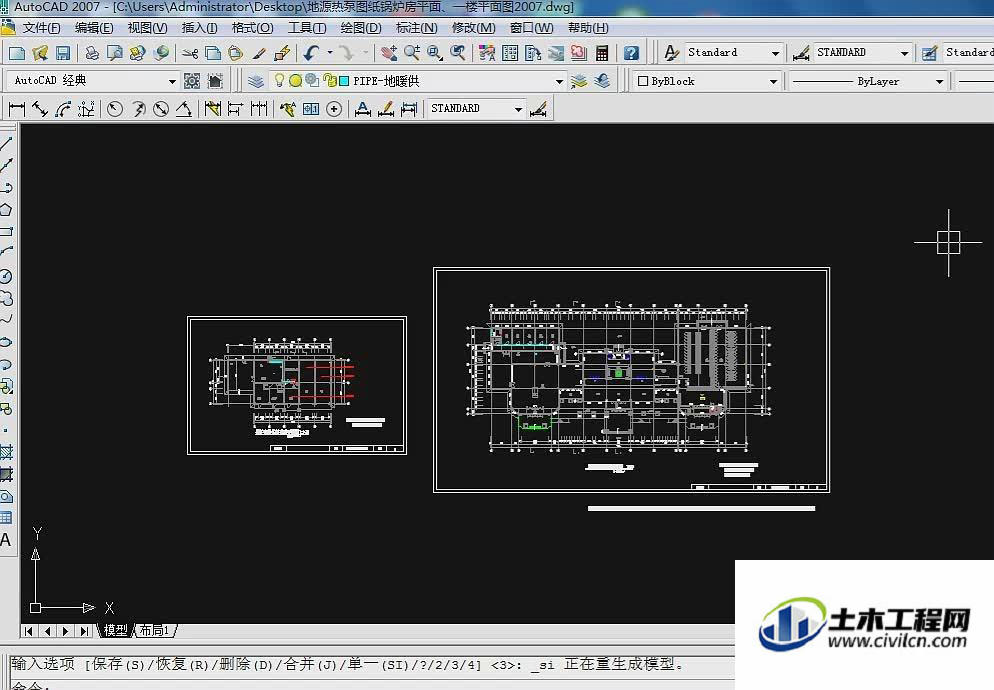Toggle layer freeze sun icon
Image resolution: width=994 pixels, height=690 pixels.
point(295,81)
